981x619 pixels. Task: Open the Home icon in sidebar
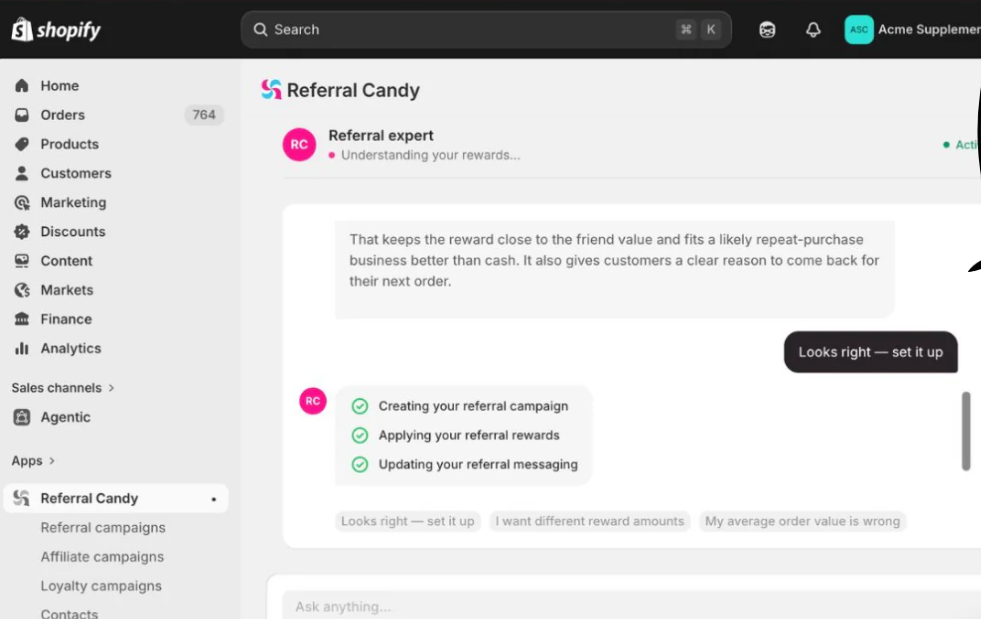(x=22, y=86)
